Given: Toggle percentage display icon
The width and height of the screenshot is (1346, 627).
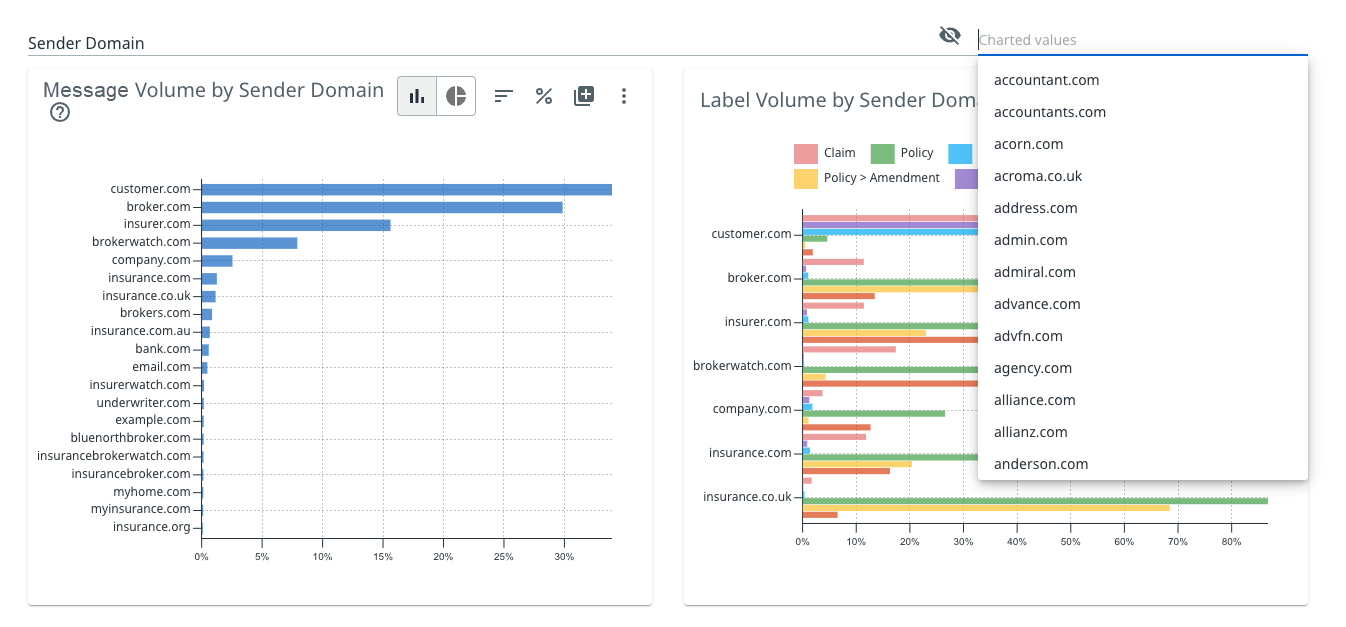Looking at the screenshot, I should click(544, 96).
